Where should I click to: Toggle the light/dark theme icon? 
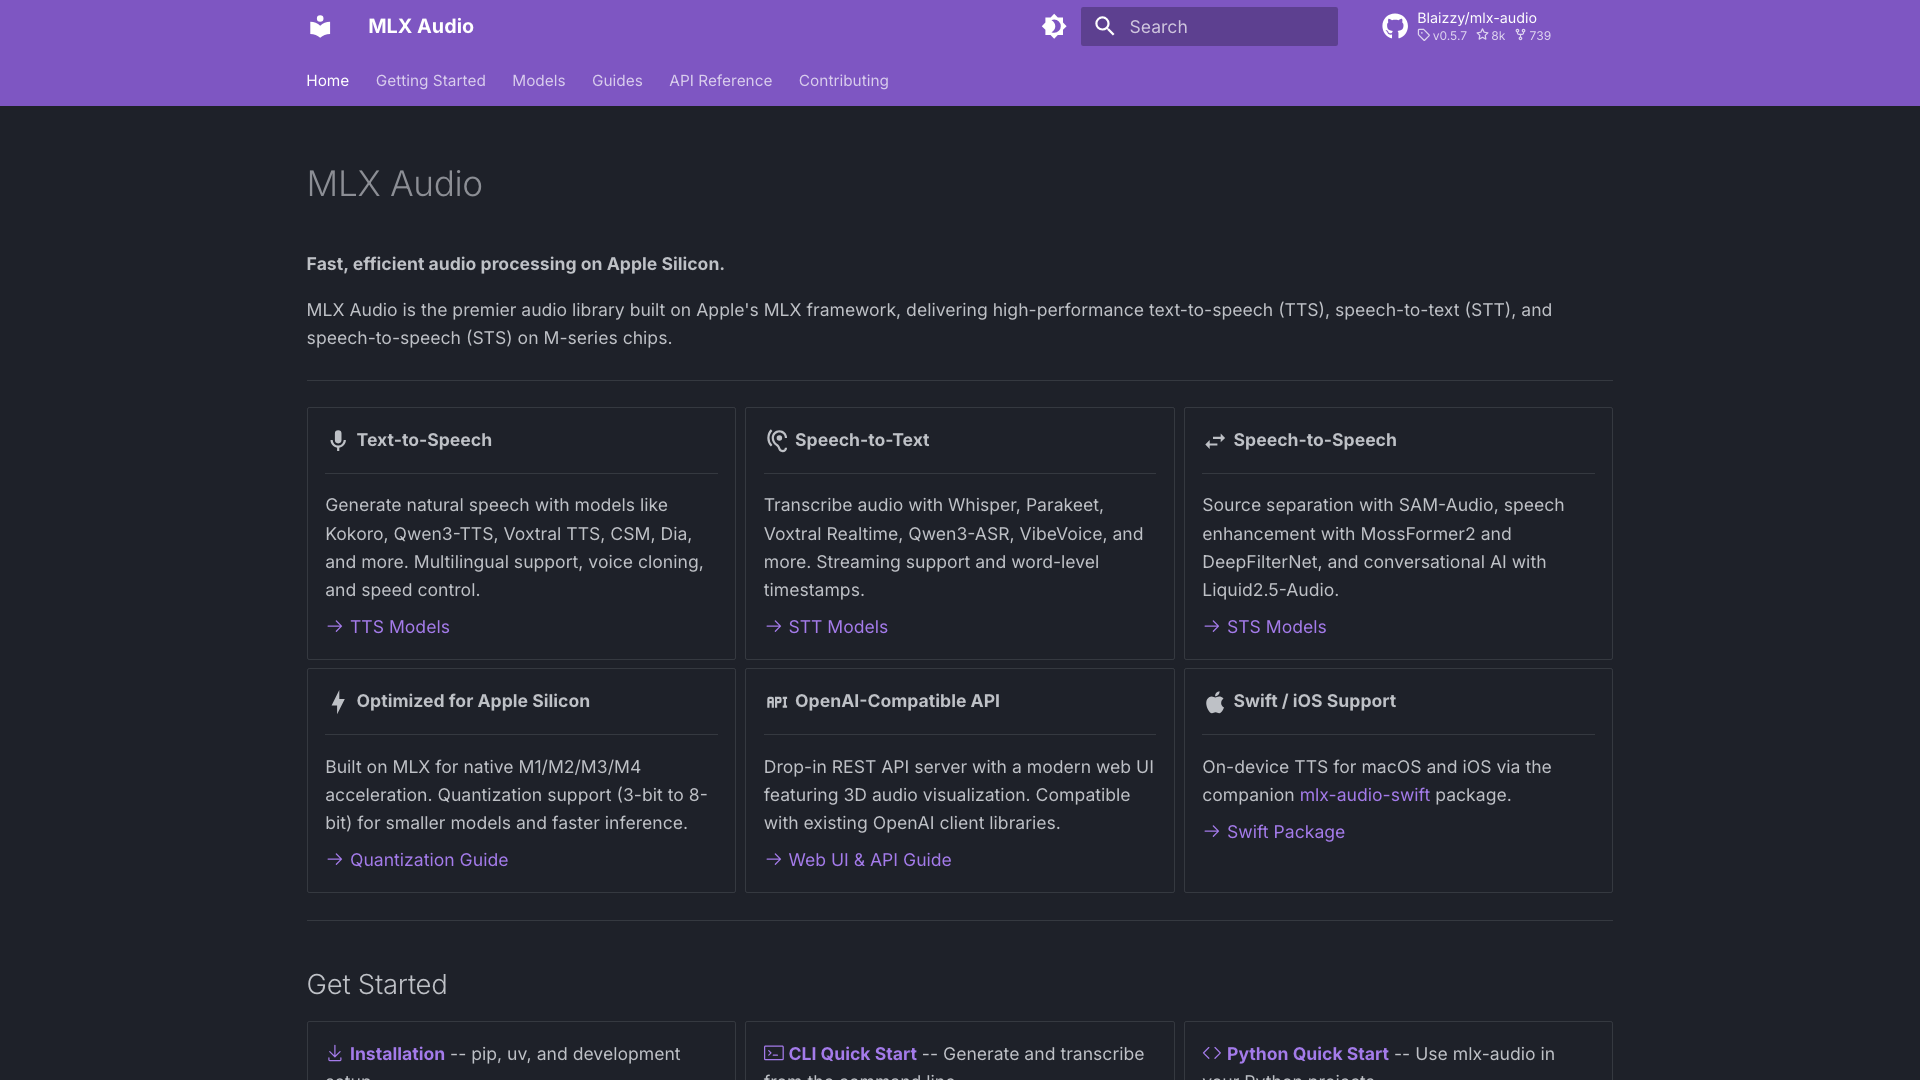click(1054, 26)
